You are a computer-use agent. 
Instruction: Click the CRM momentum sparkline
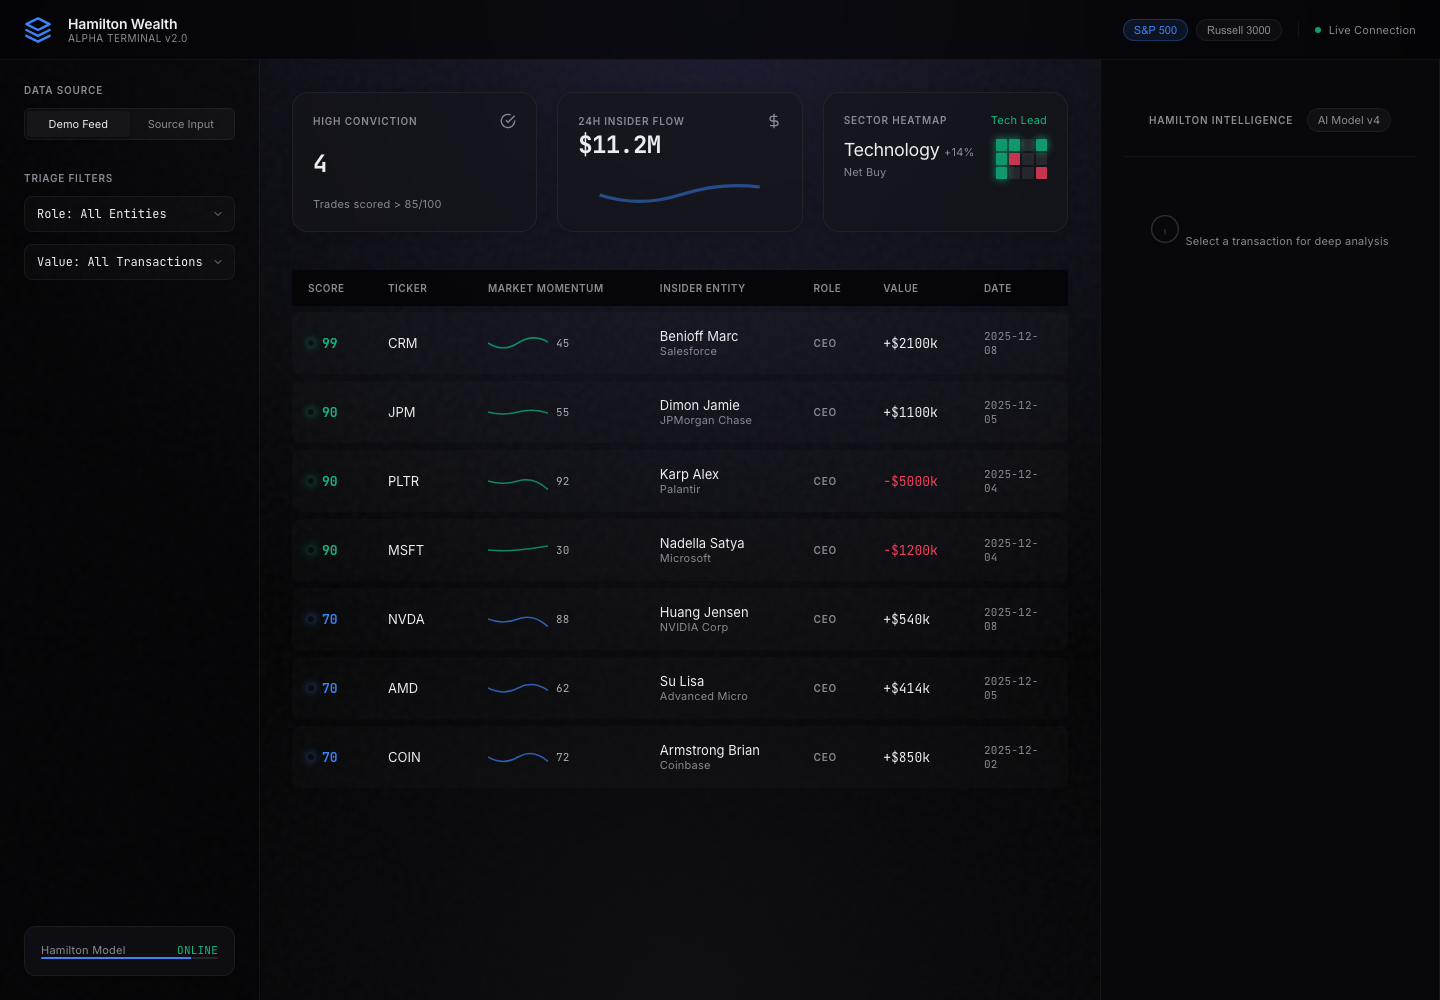pyautogui.click(x=518, y=343)
